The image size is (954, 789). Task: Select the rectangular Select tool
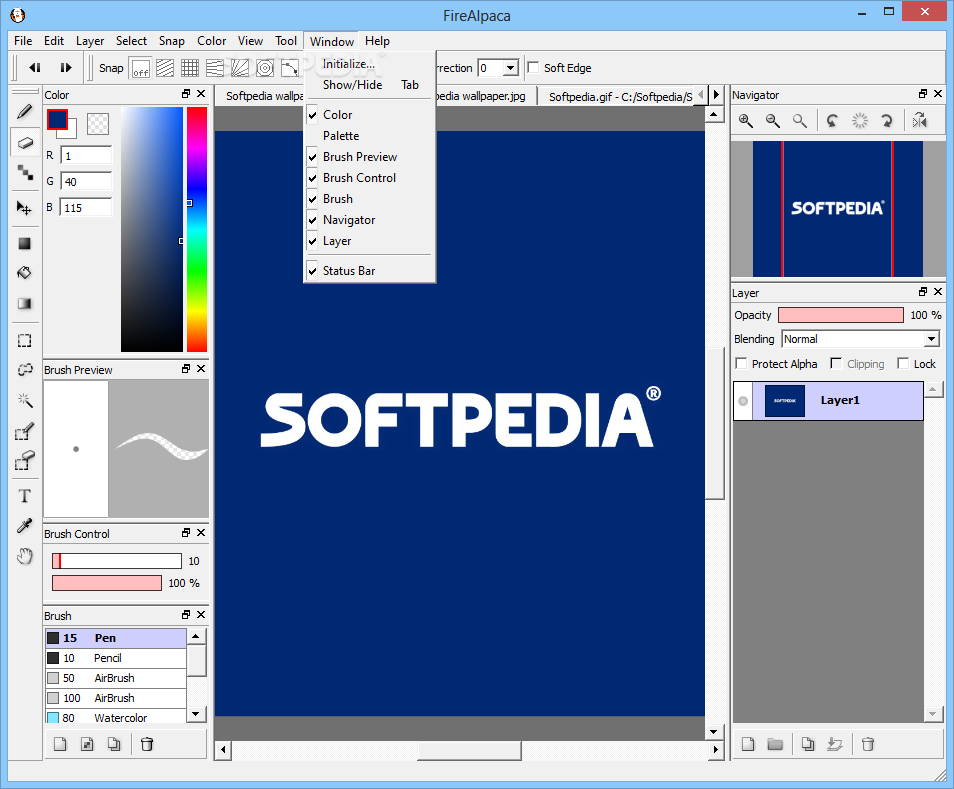(x=24, y=341)
